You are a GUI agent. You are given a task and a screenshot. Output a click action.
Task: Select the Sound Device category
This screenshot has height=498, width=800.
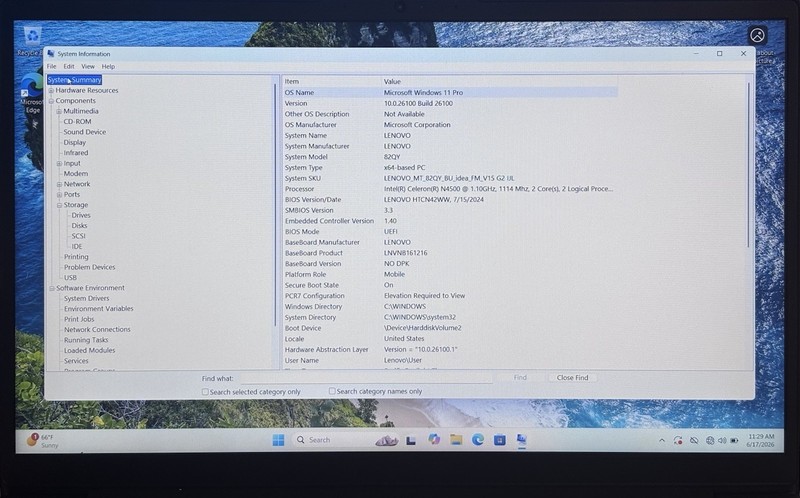pos(85,132)
